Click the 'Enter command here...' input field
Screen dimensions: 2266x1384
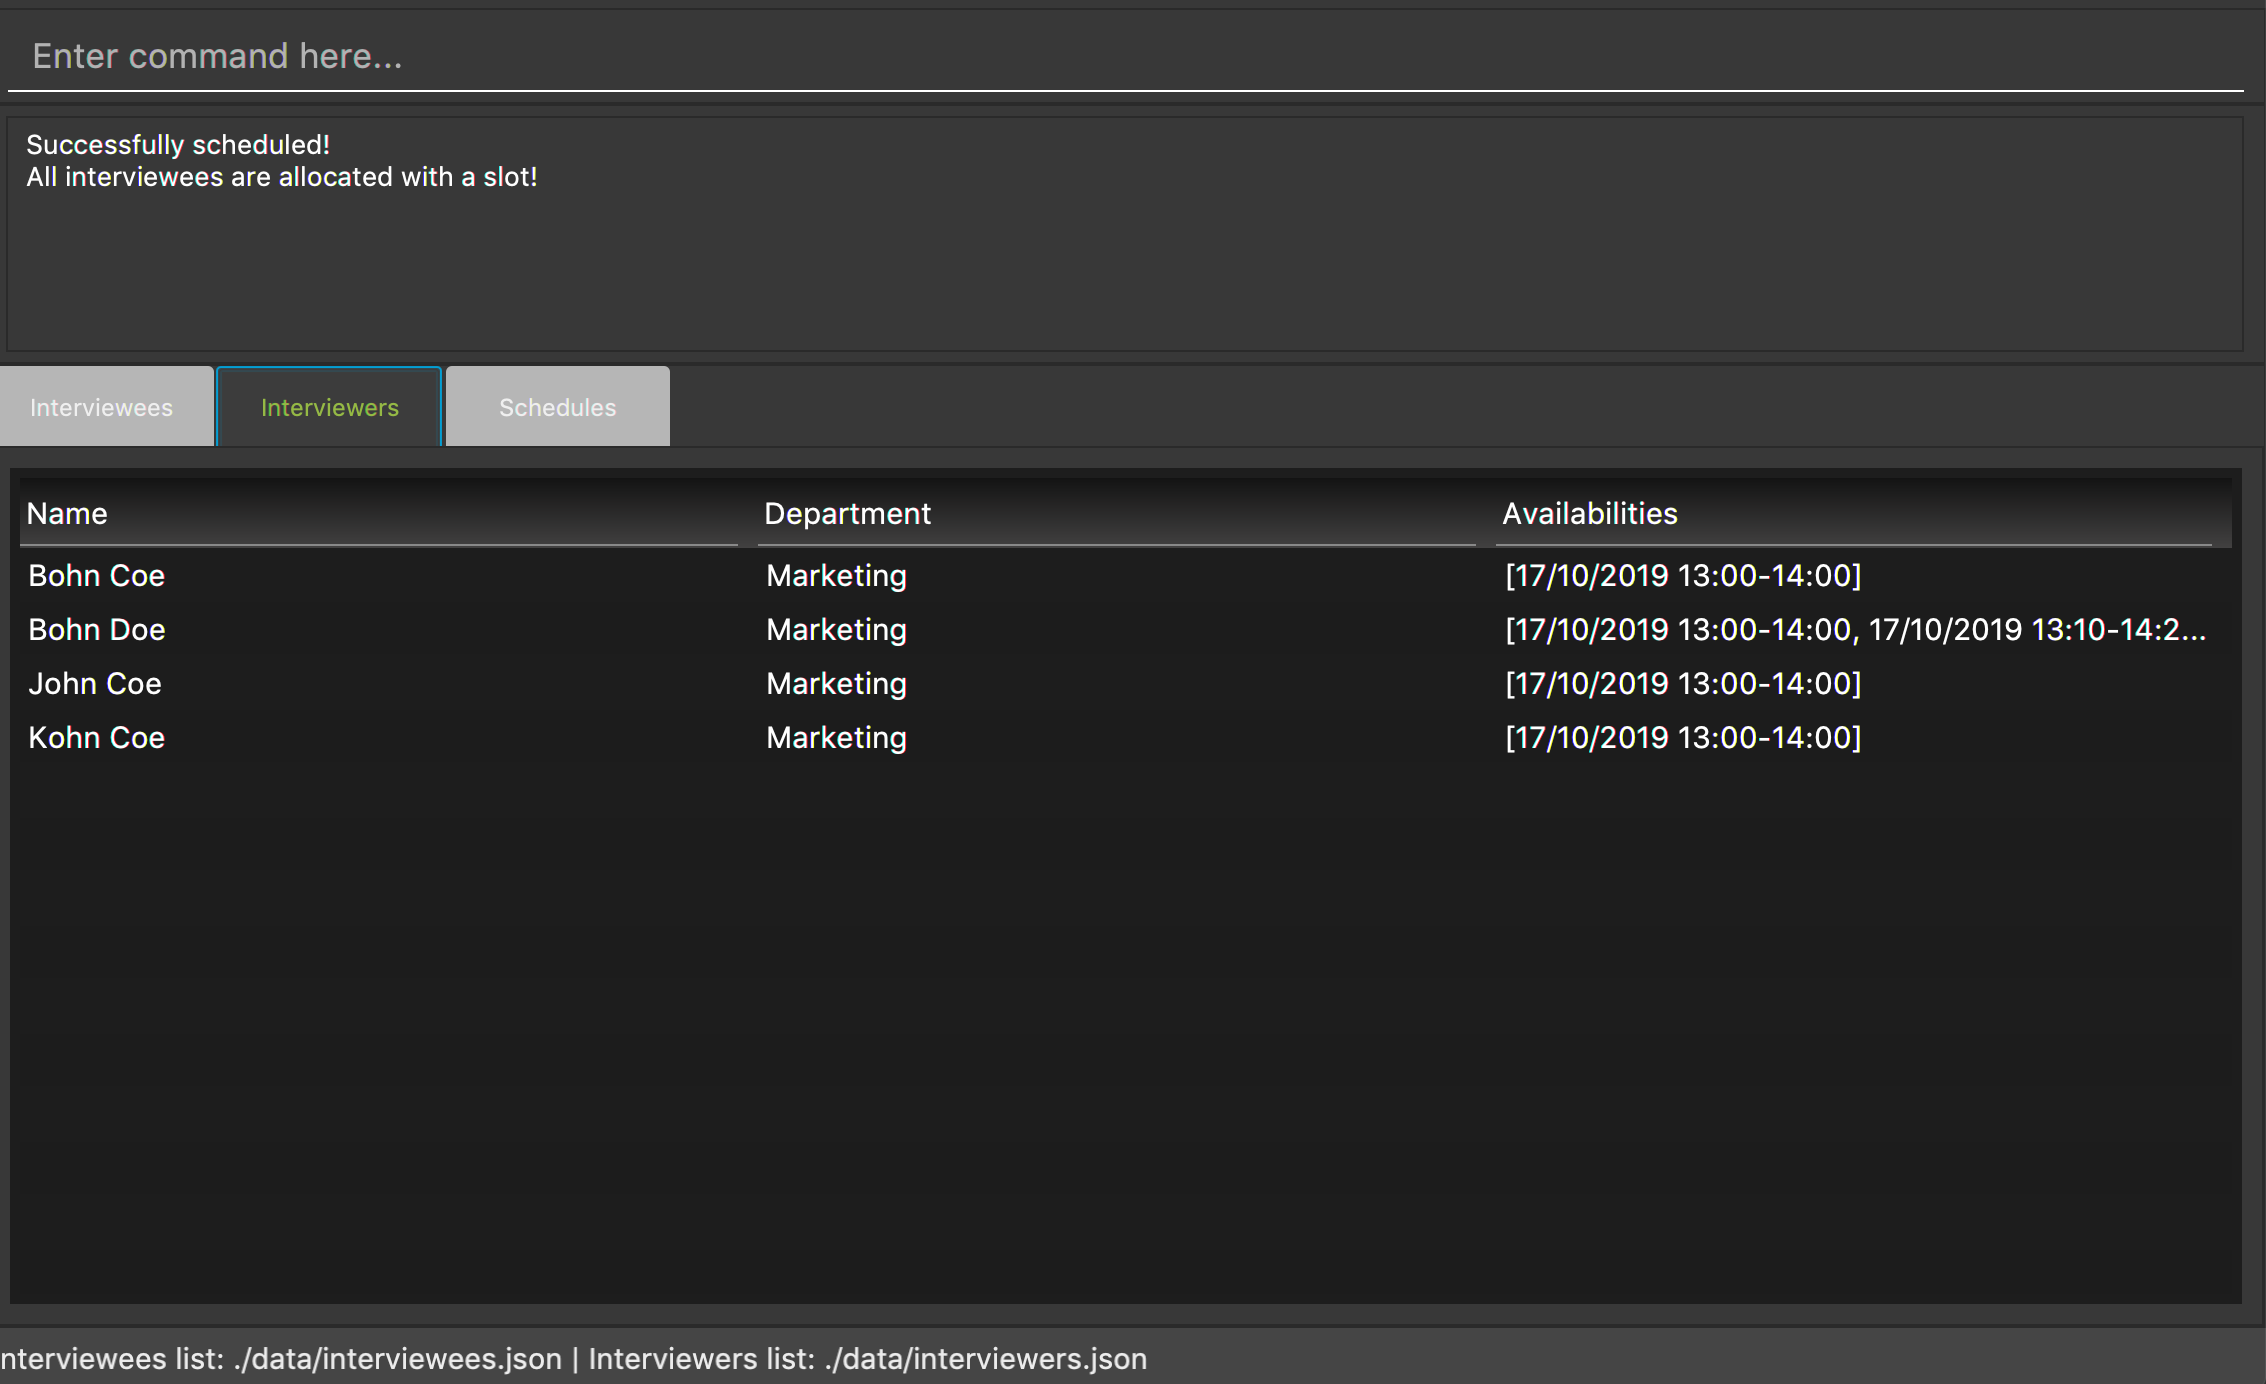click(1125, 56)
